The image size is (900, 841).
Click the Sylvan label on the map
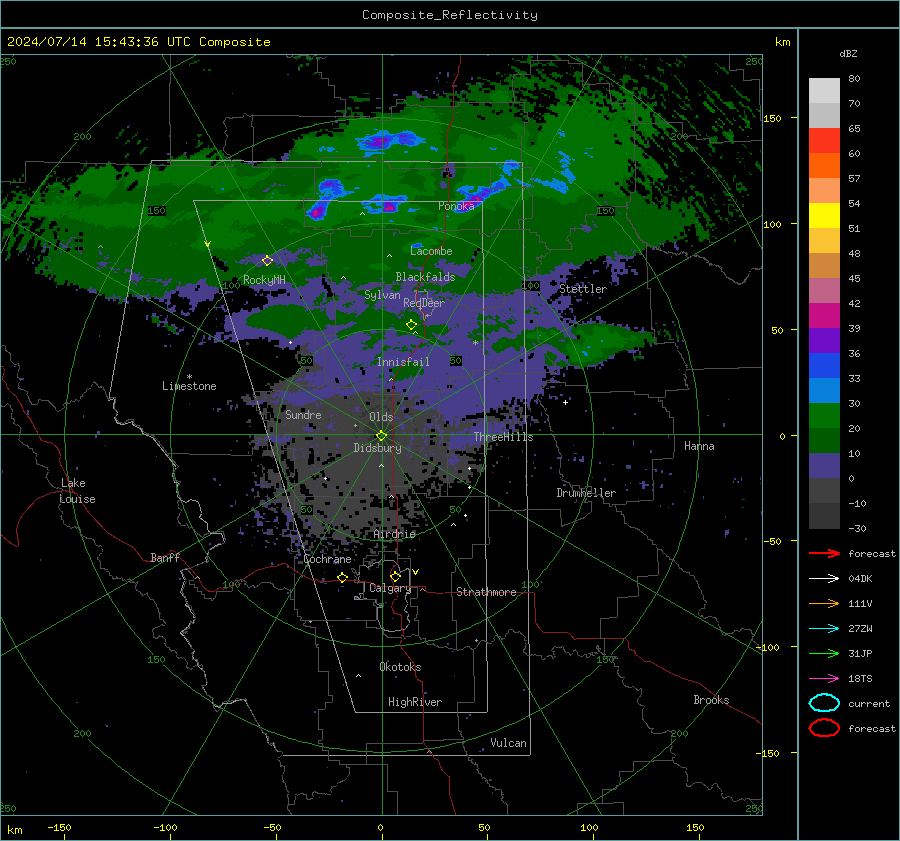tap(382, 295)
